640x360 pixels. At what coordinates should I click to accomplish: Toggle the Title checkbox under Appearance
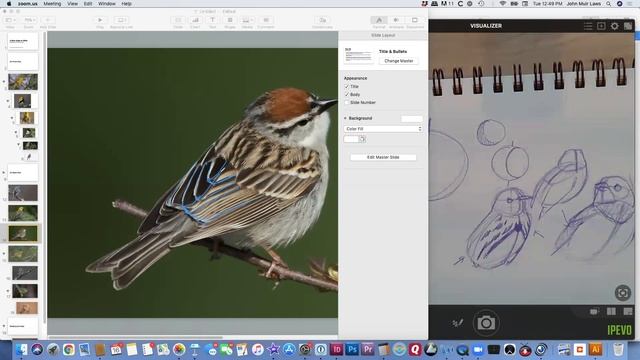[x=347, y=87]
